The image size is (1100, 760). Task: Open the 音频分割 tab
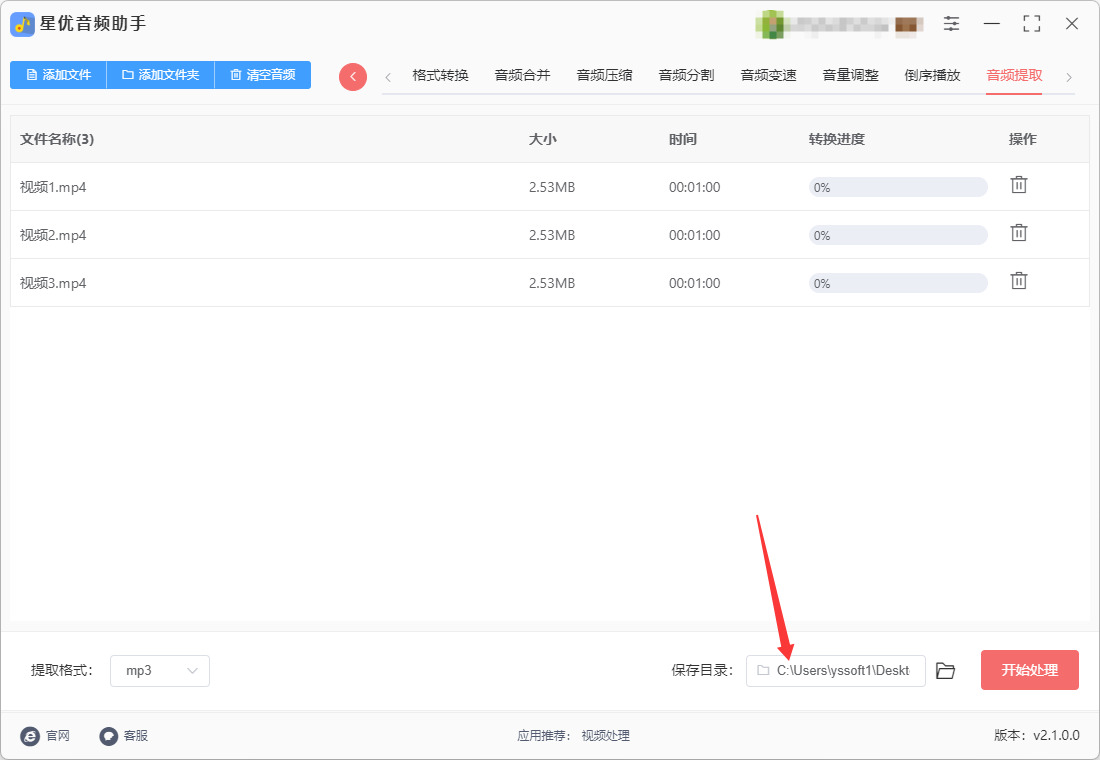coord(687,75)
